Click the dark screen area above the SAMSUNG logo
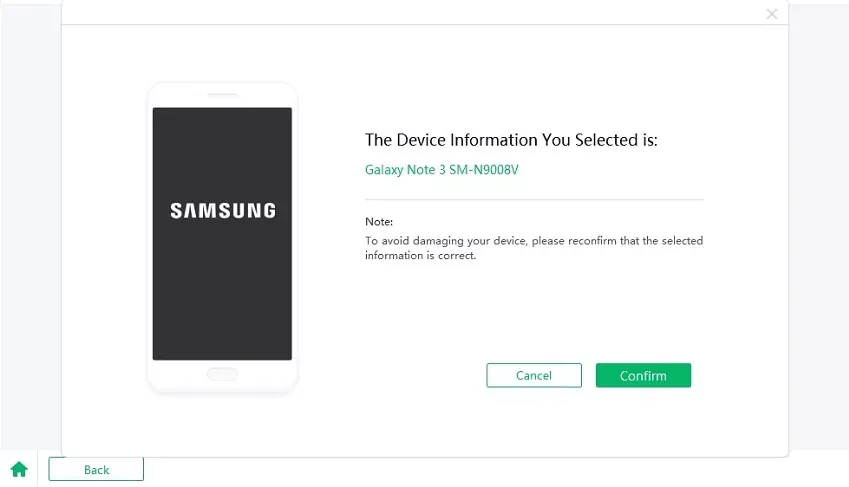 coord(222,150)
